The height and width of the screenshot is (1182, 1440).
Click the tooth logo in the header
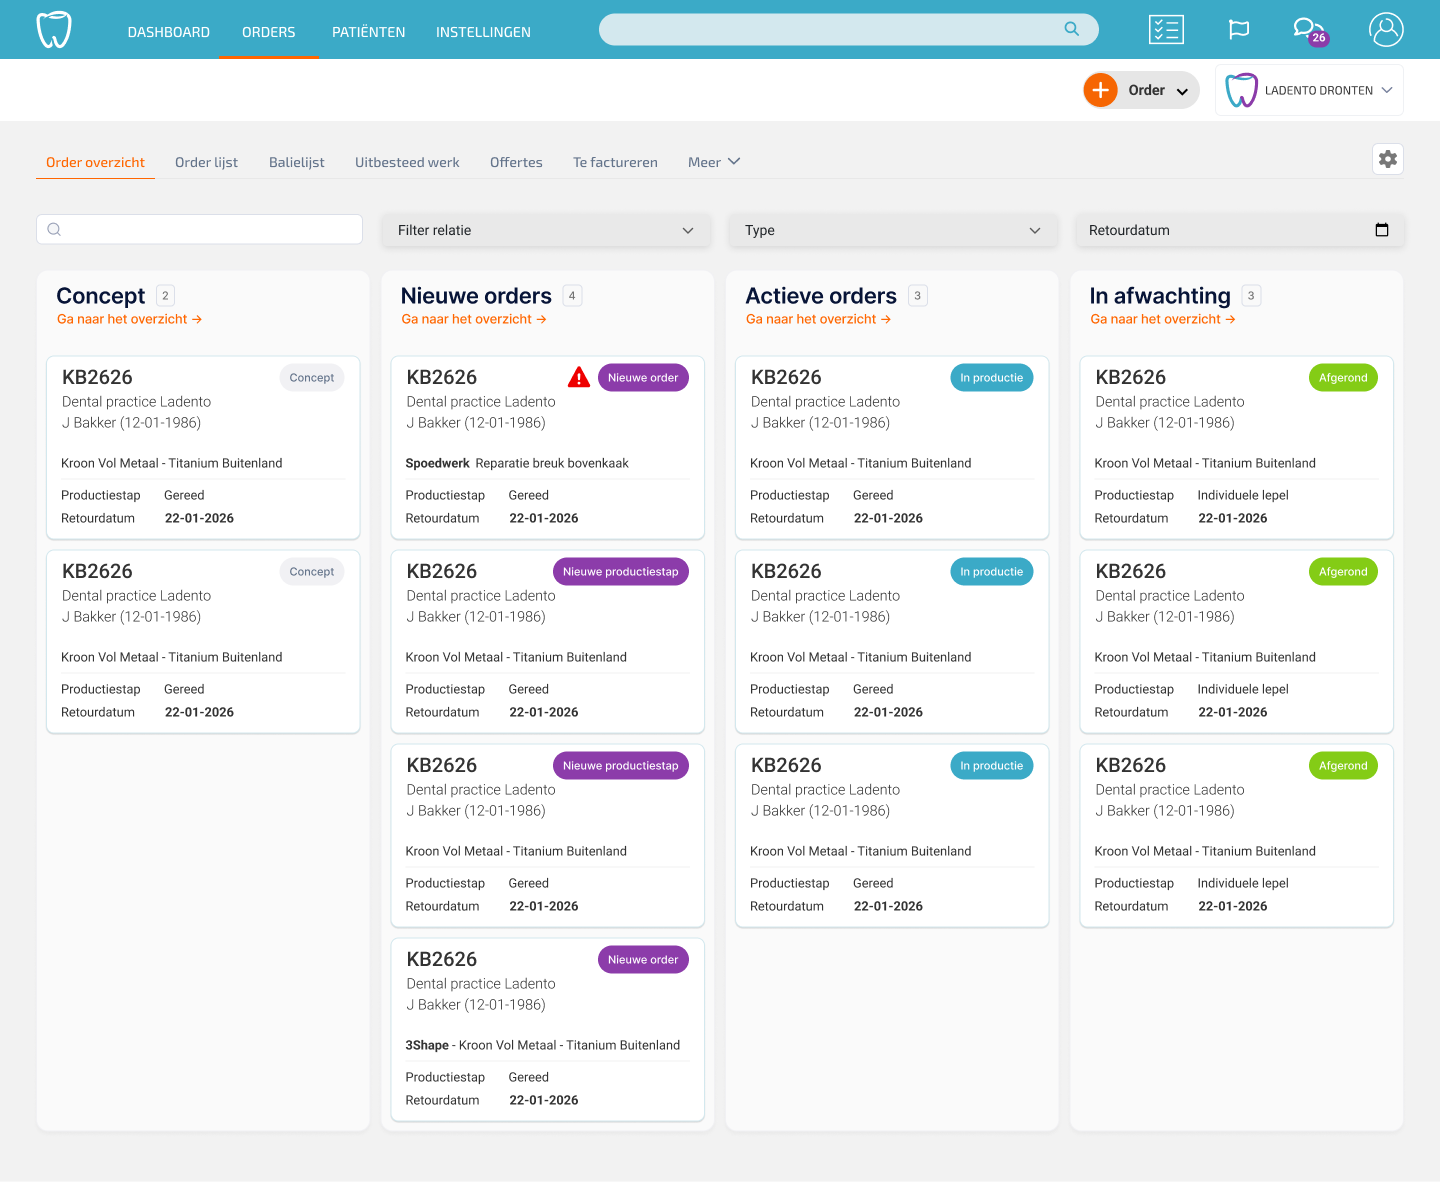coord(54,30)
